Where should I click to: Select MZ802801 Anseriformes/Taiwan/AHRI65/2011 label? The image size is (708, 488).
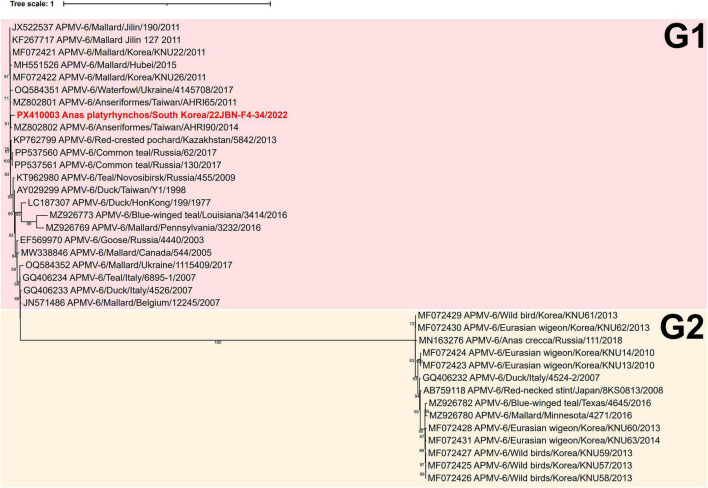(x=125, y=102)
